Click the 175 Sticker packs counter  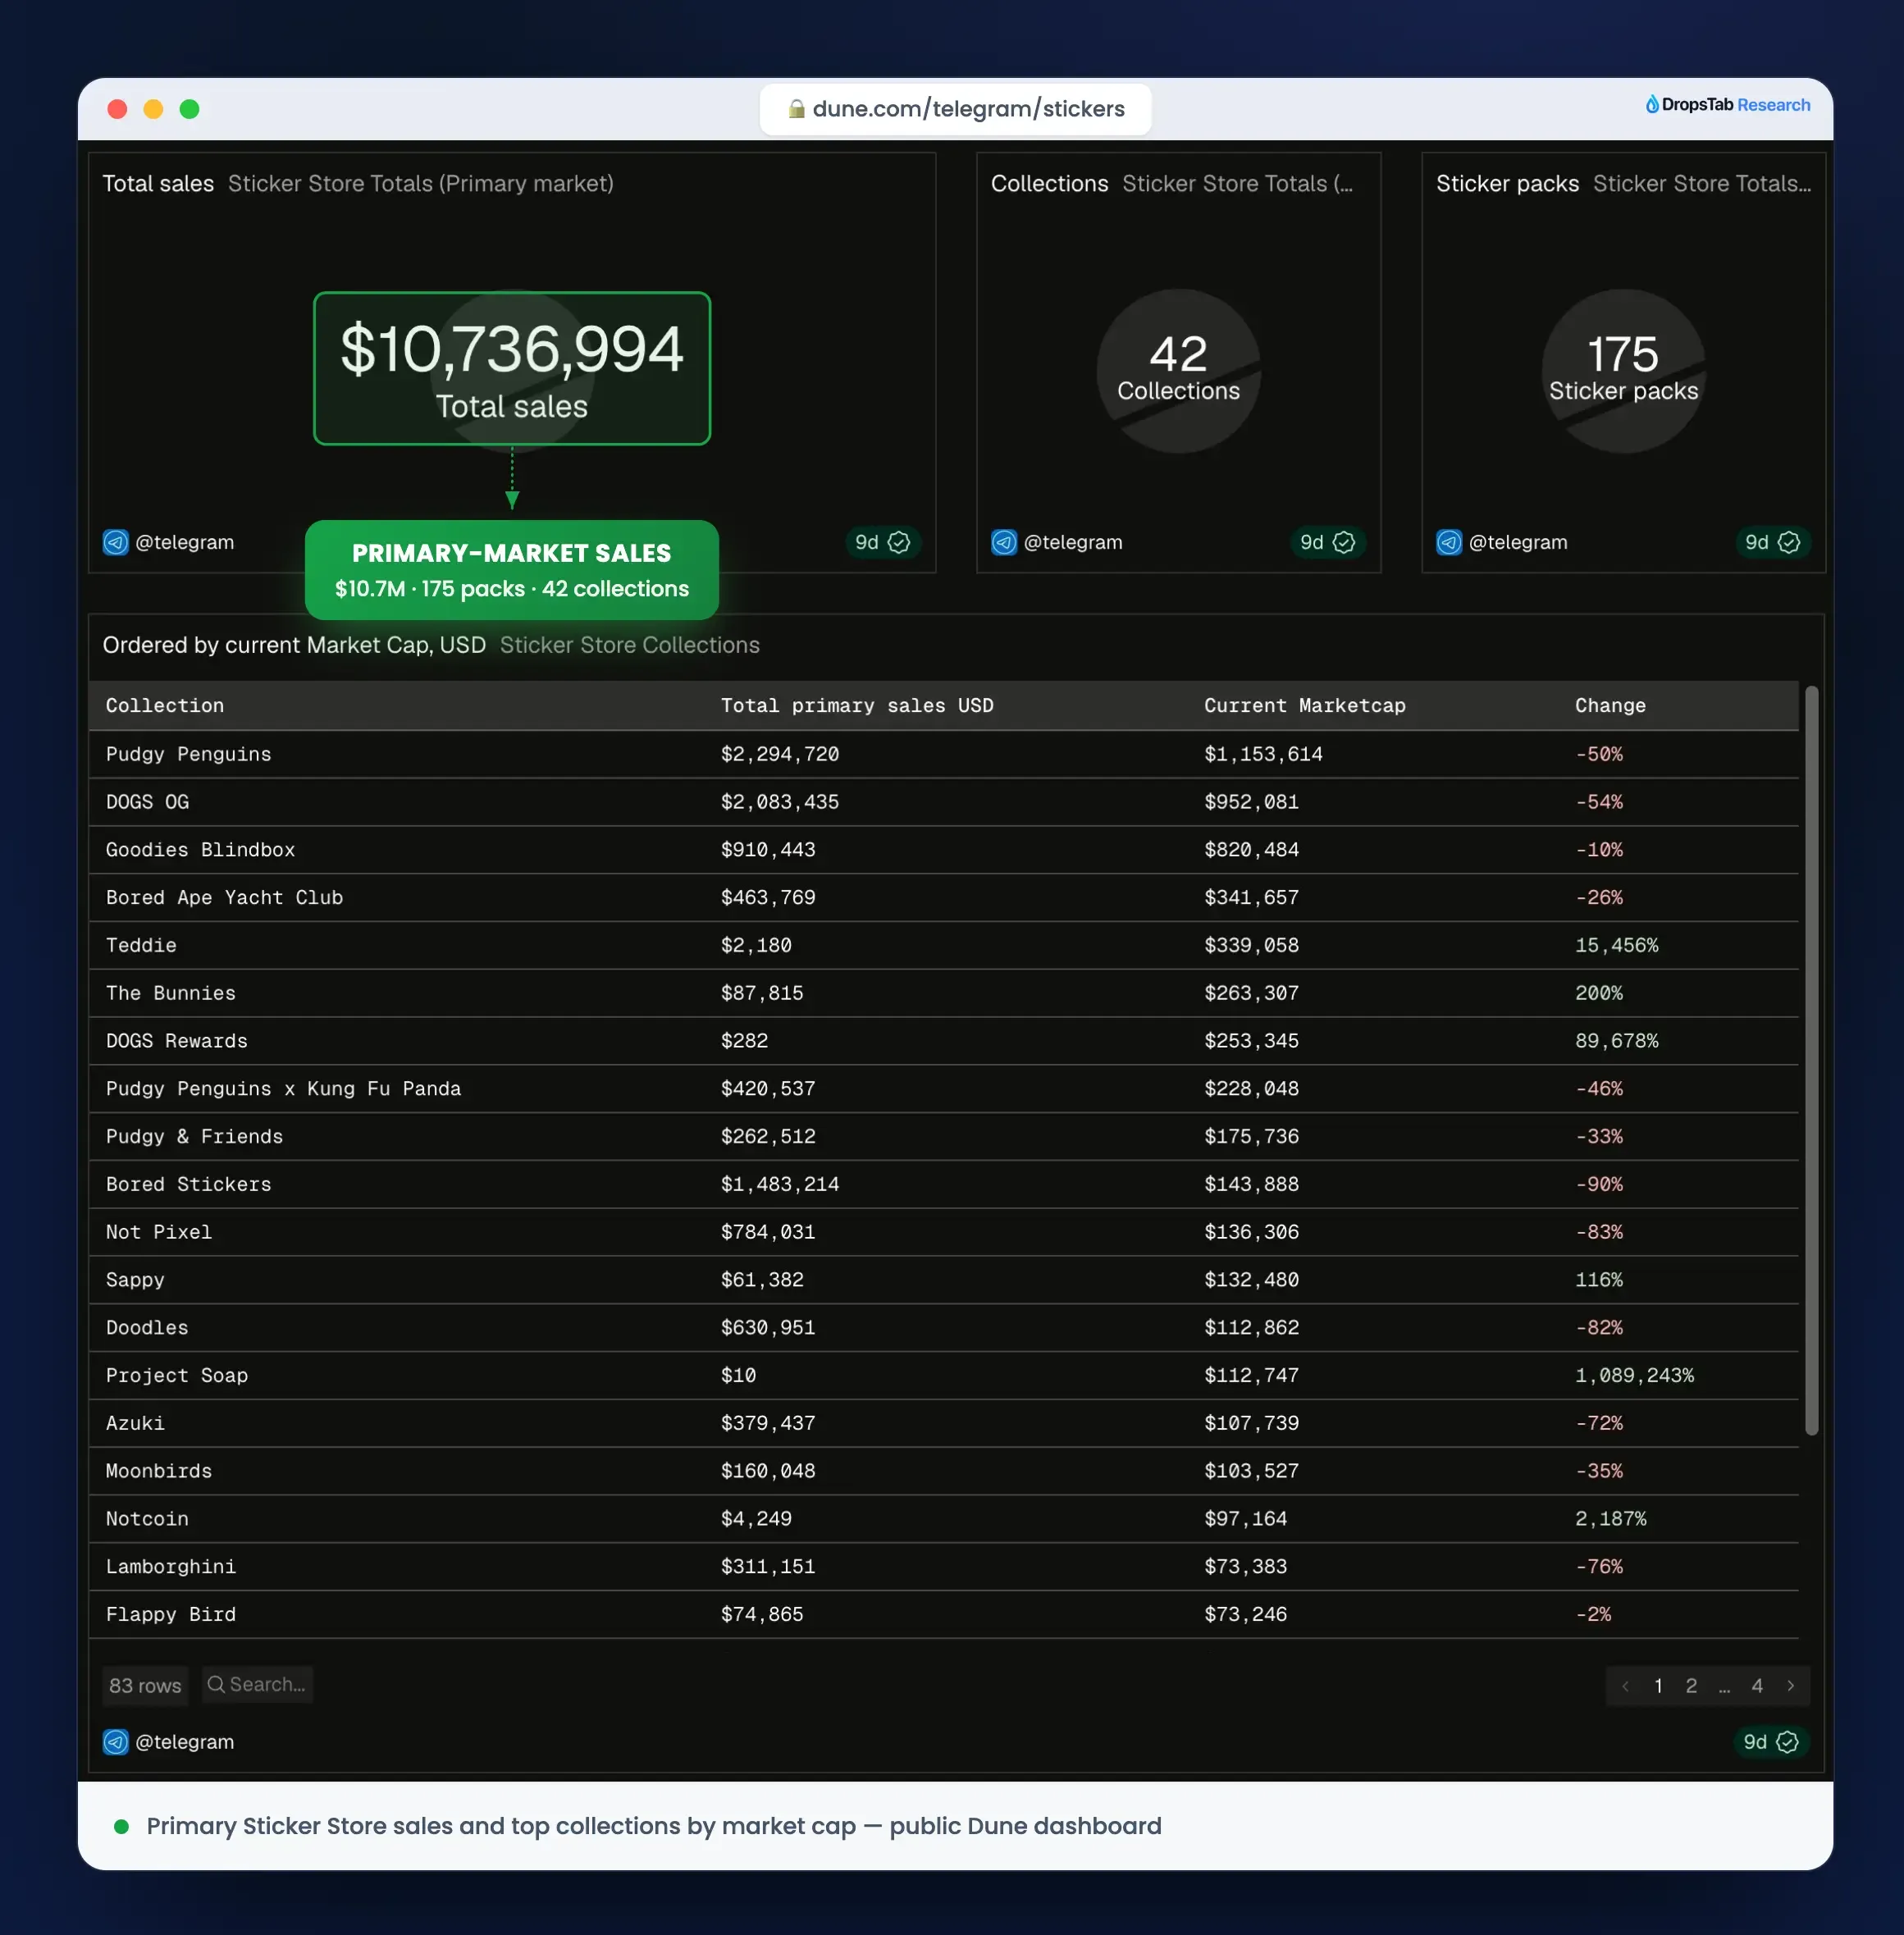point(1623,369)
